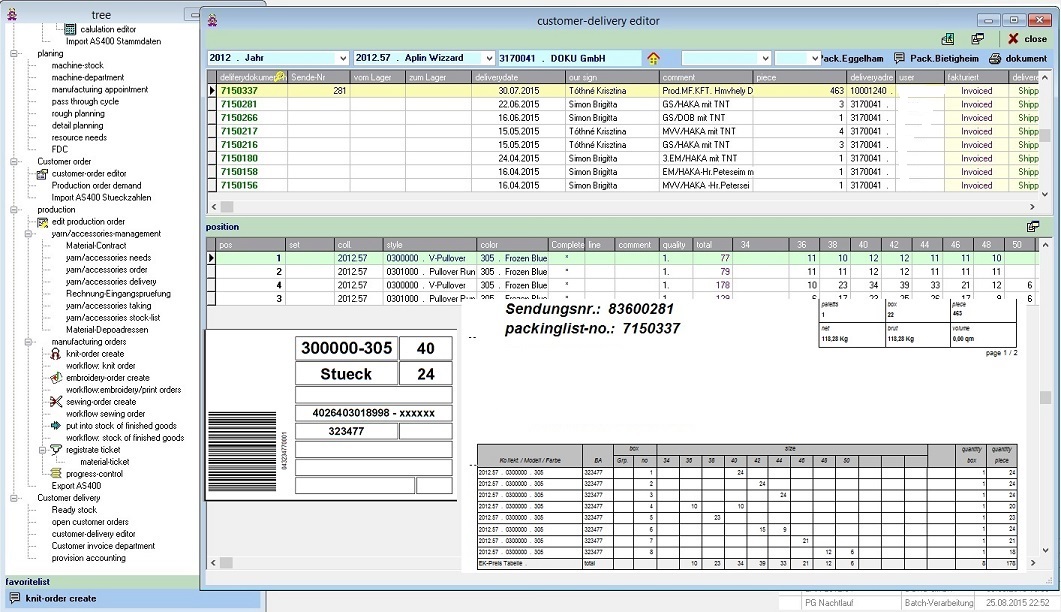
Task: Click the scissors icon for sewing-order create
Action: pyautogui.click(x=56, y=402)
